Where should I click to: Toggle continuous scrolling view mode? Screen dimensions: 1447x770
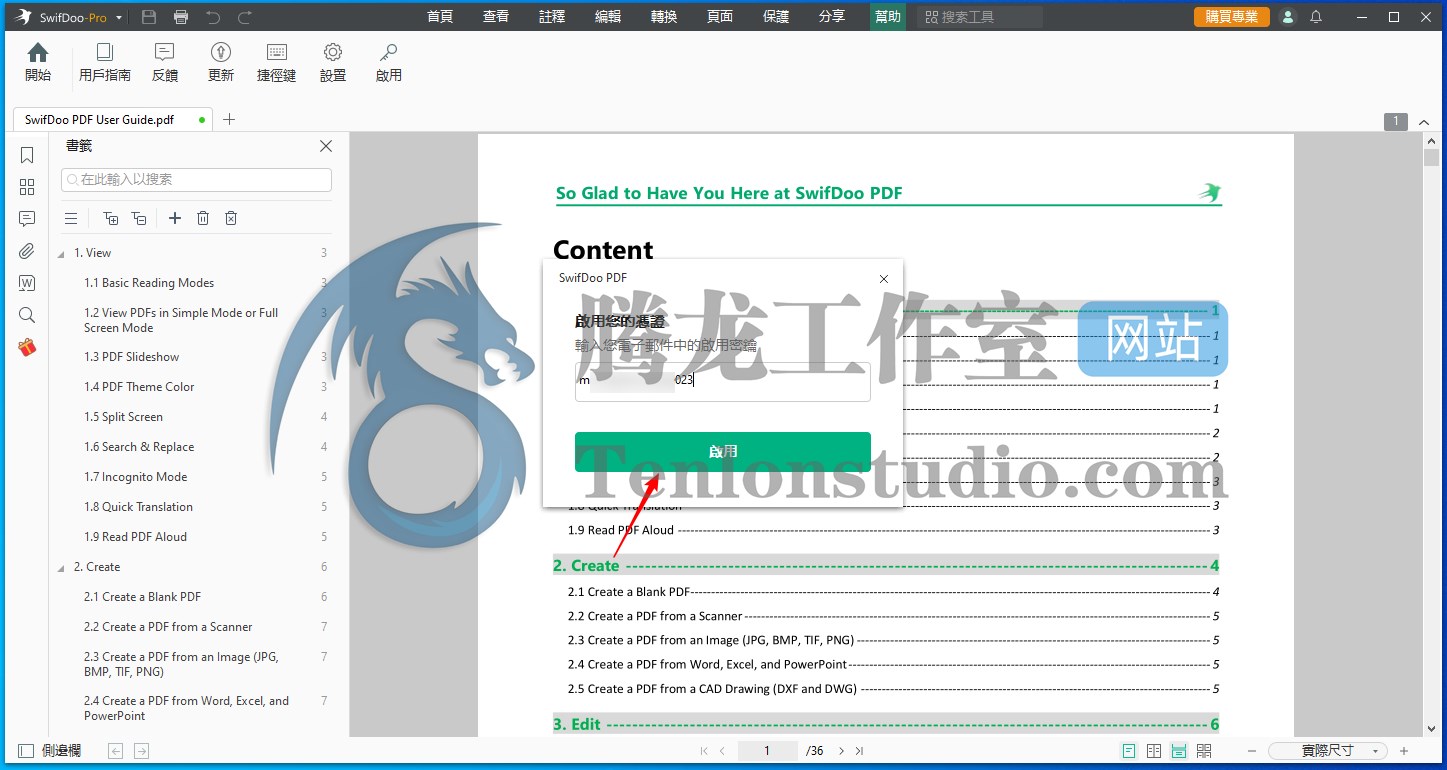click(x=1179, y=750)
